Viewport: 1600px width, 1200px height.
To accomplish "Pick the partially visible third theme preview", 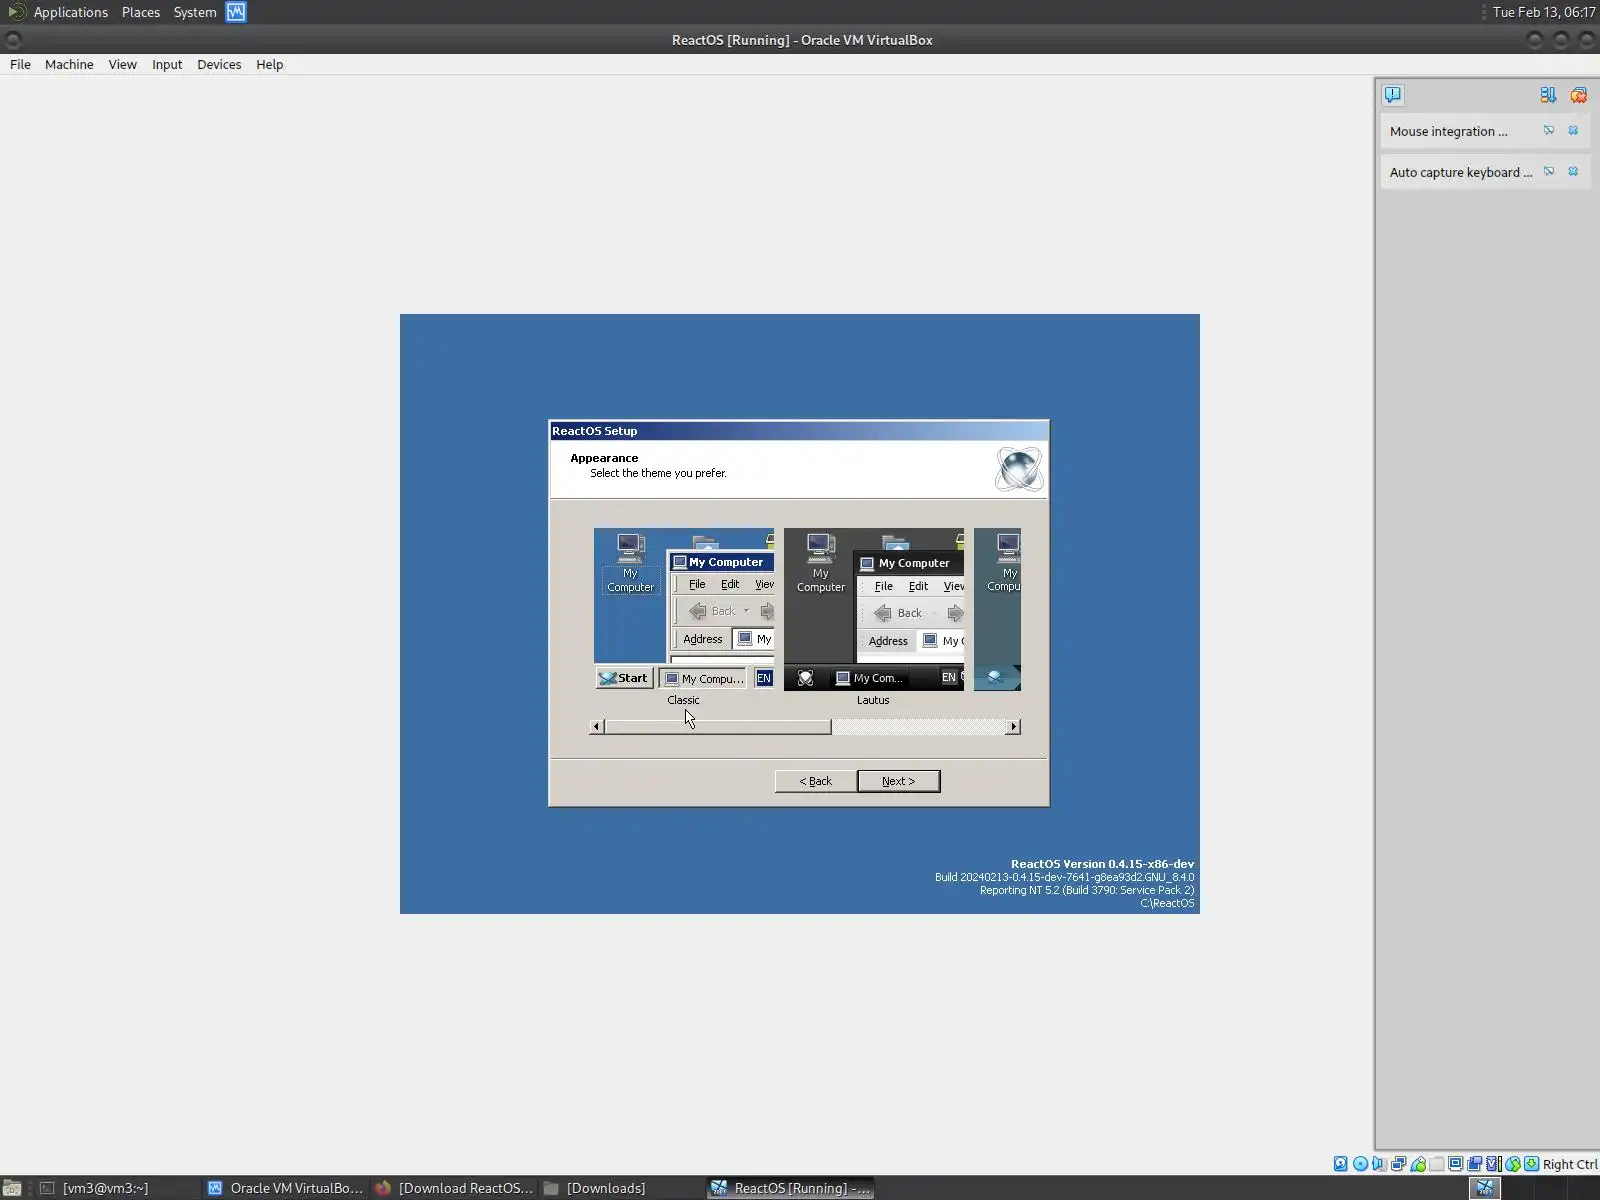I will pos(997,610).
